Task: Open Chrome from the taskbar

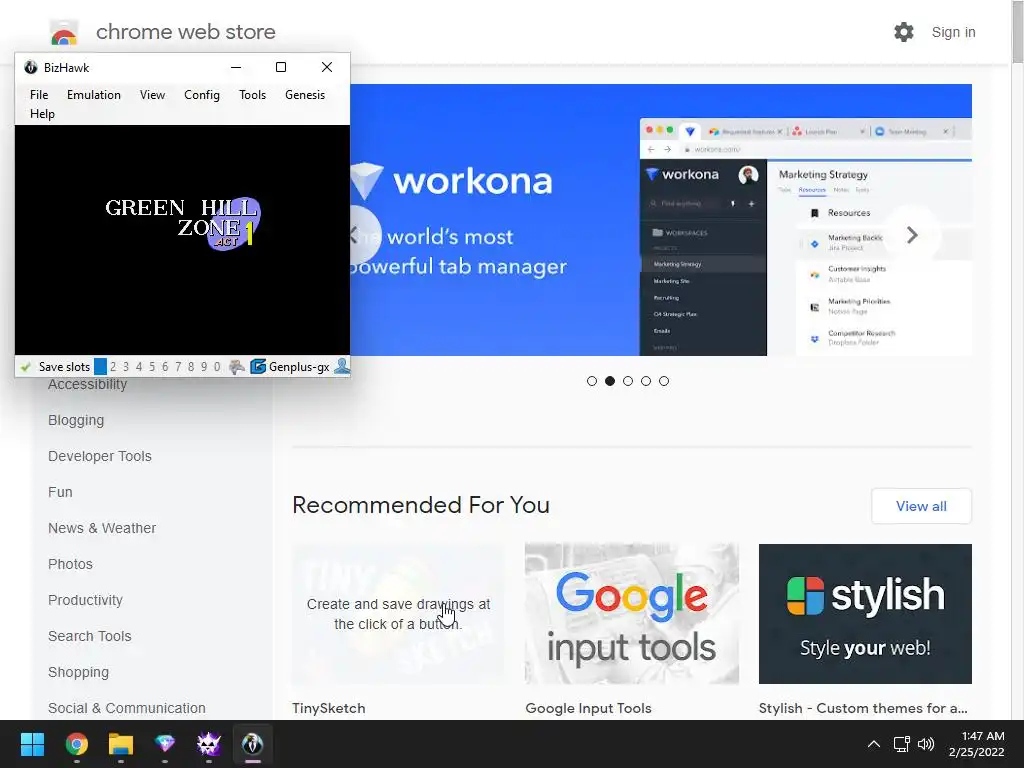Action: coord(76,744)
